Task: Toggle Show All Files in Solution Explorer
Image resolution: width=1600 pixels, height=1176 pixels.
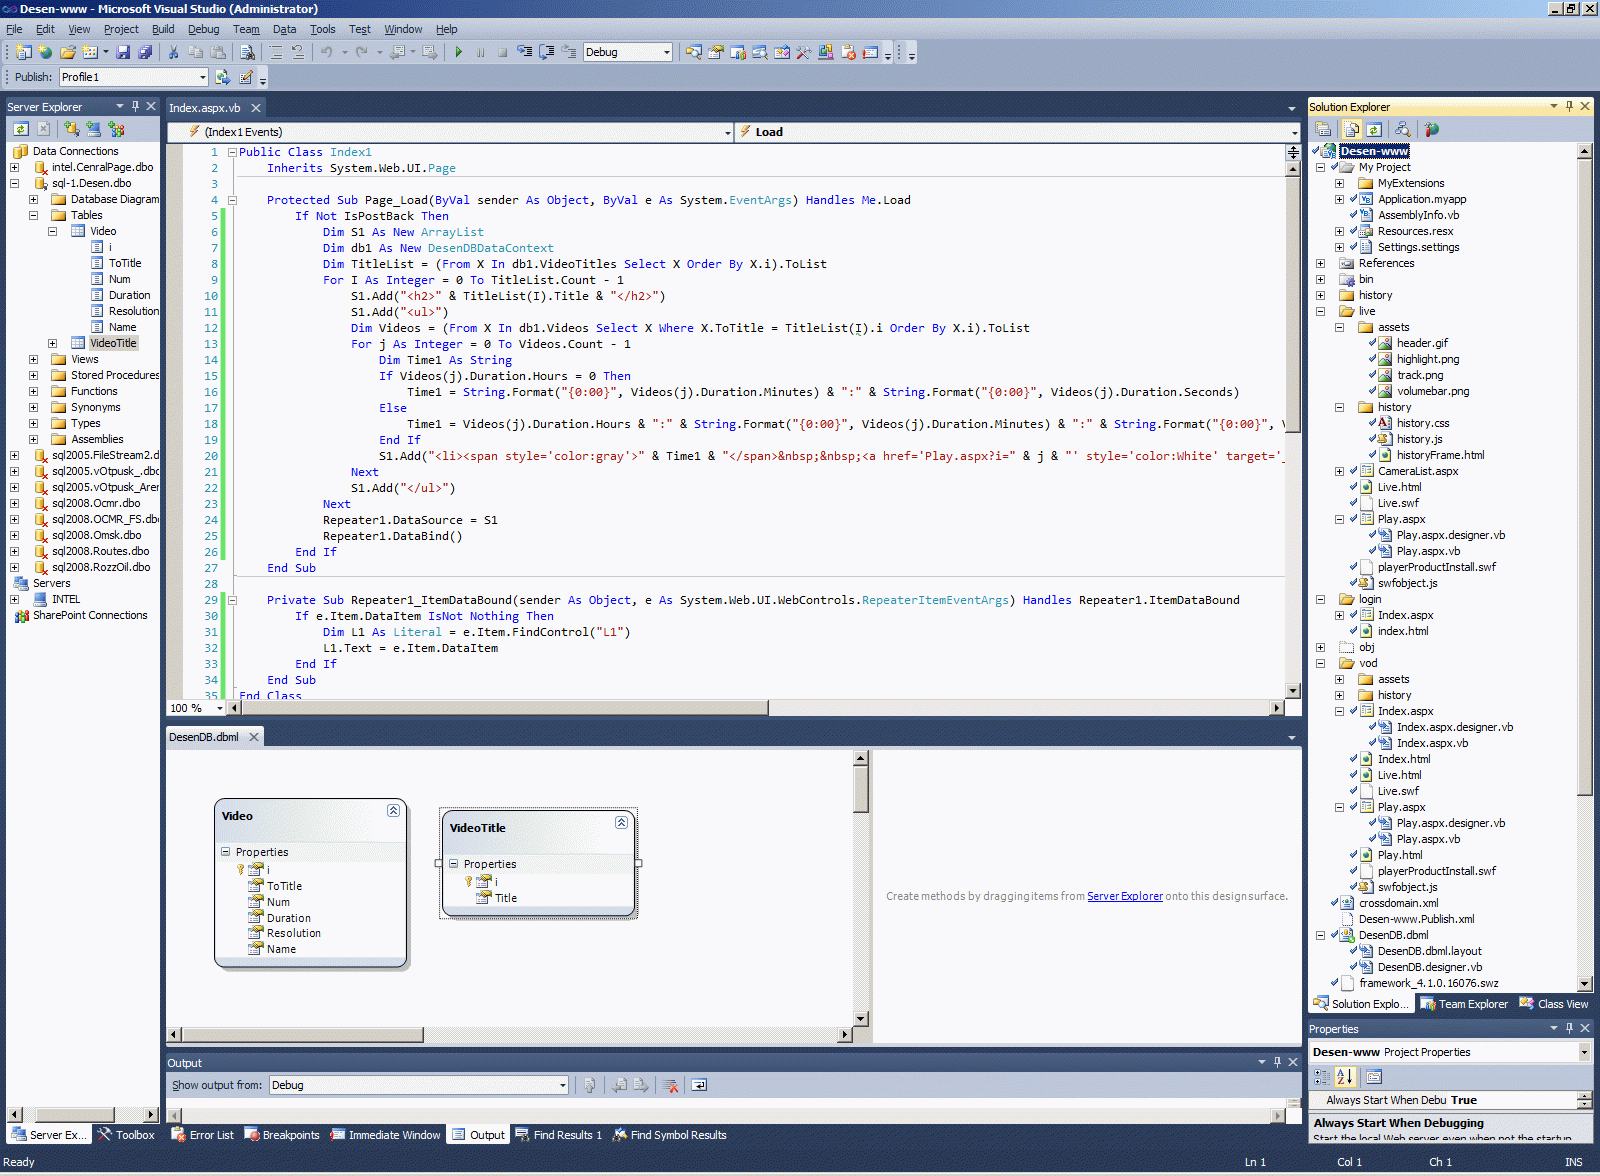Action: (1352, 129)
